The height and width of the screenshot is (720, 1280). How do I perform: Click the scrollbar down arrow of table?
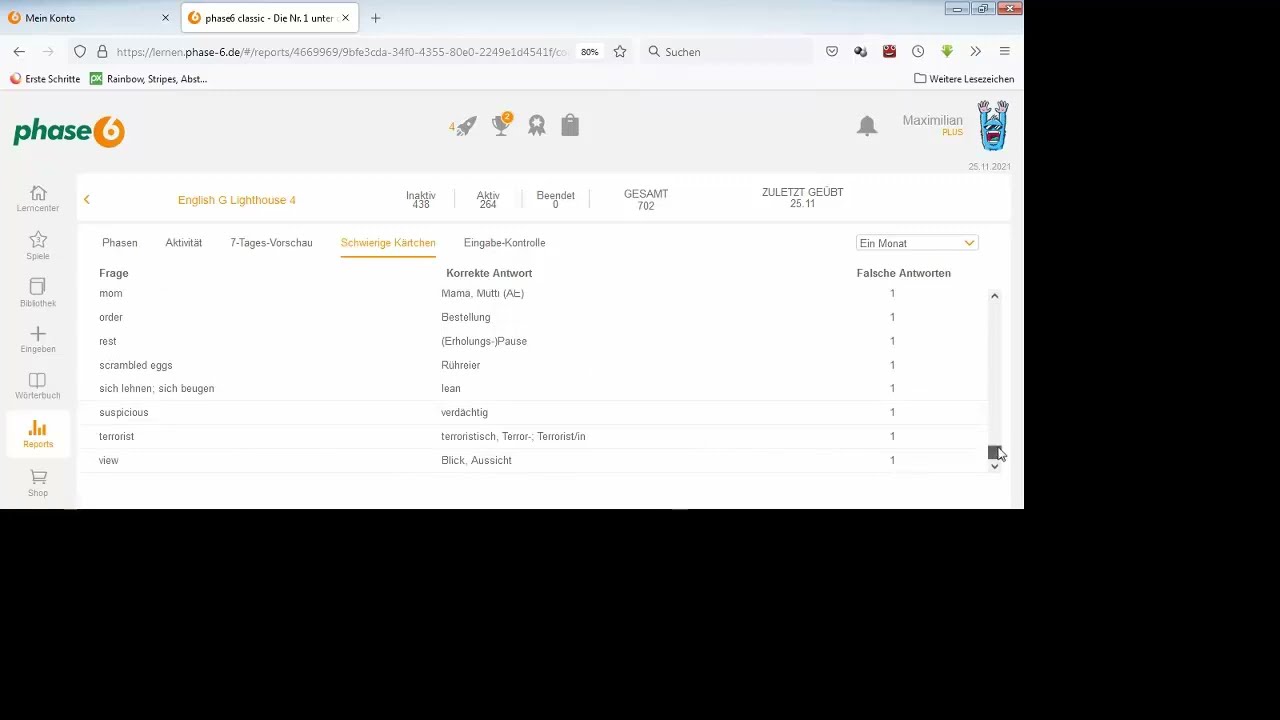click(994, 466)
